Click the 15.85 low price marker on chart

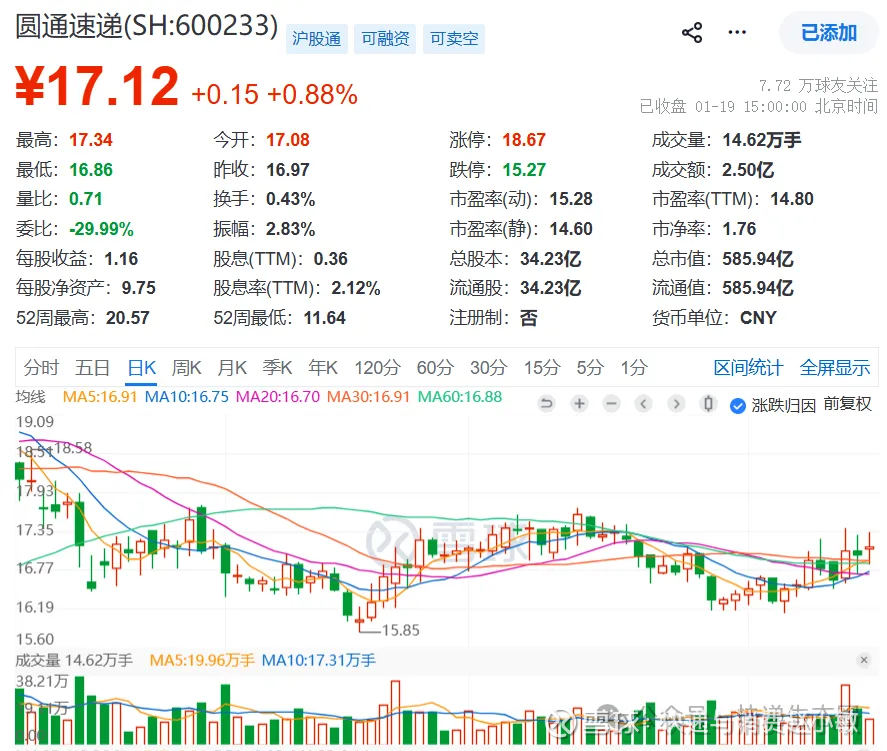point(401,630)
